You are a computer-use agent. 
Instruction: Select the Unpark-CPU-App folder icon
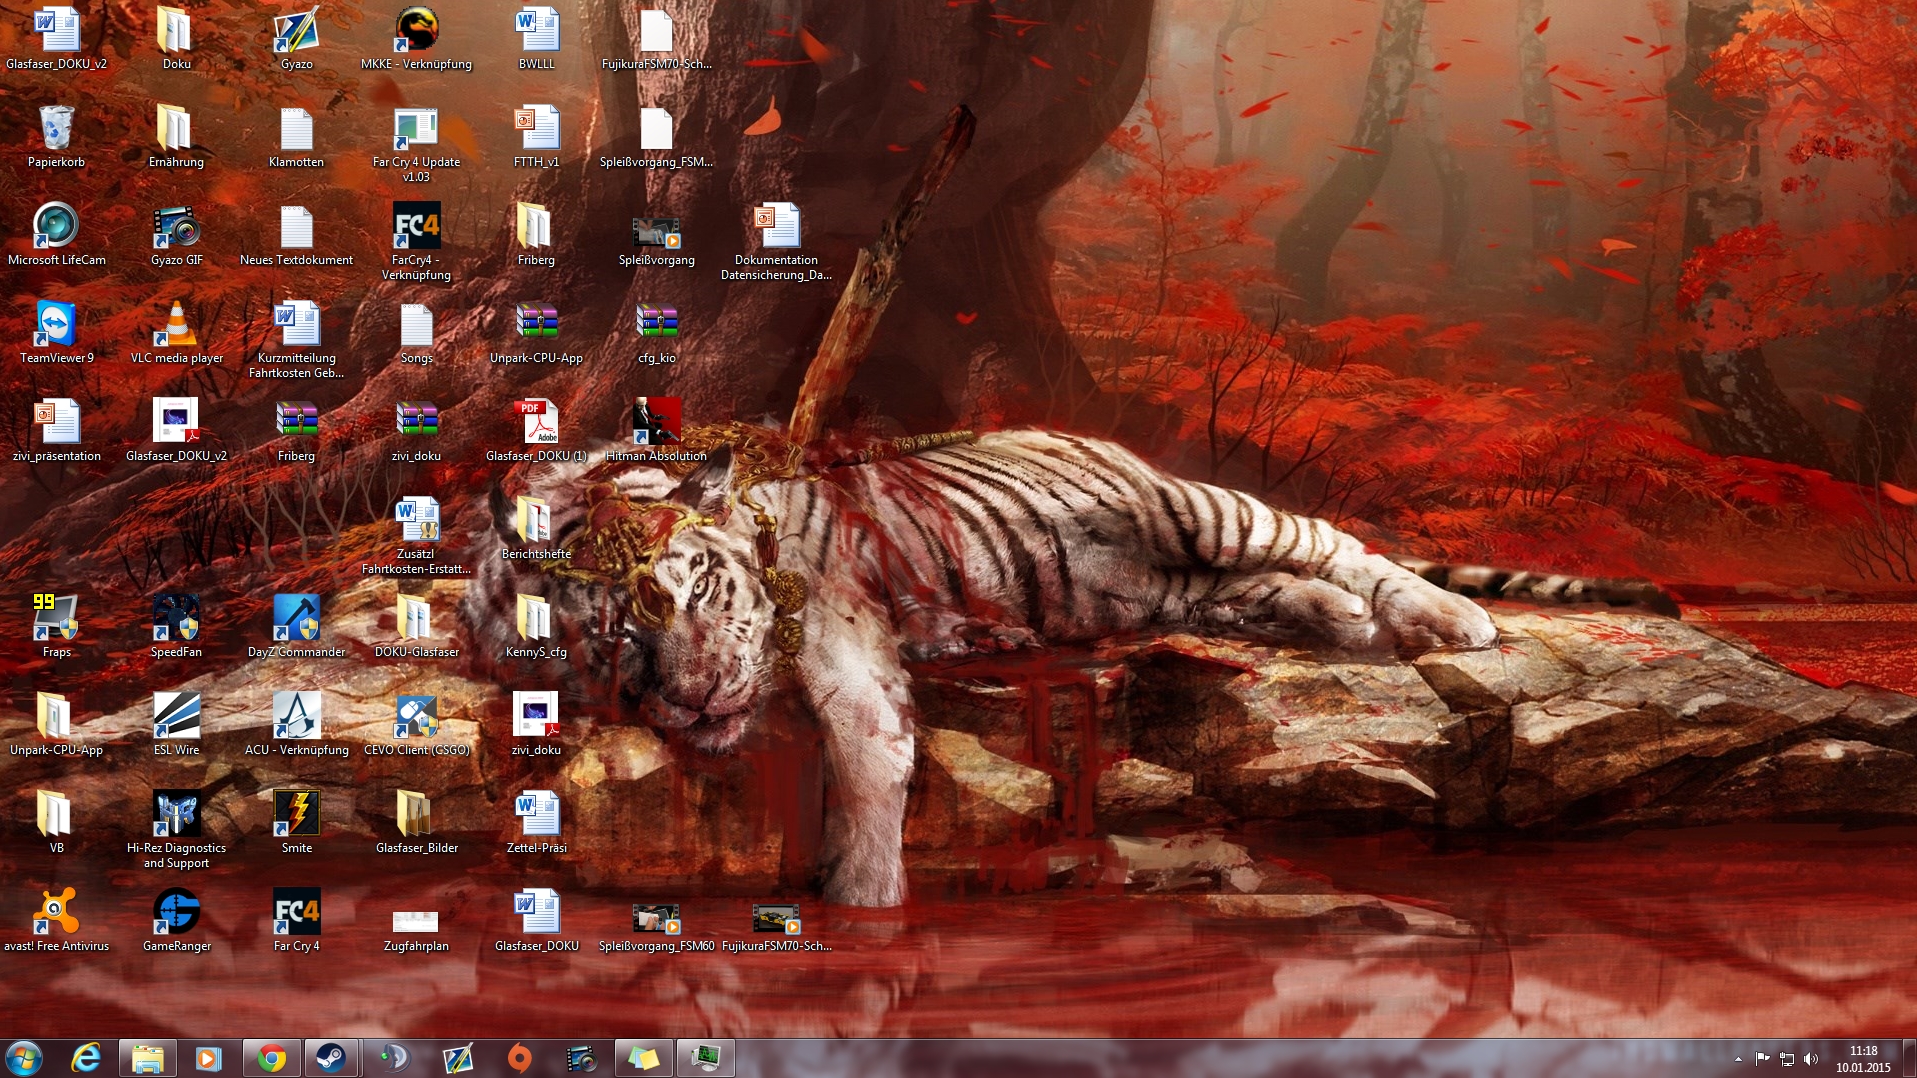pyautogui.click(x=56, y=723)
